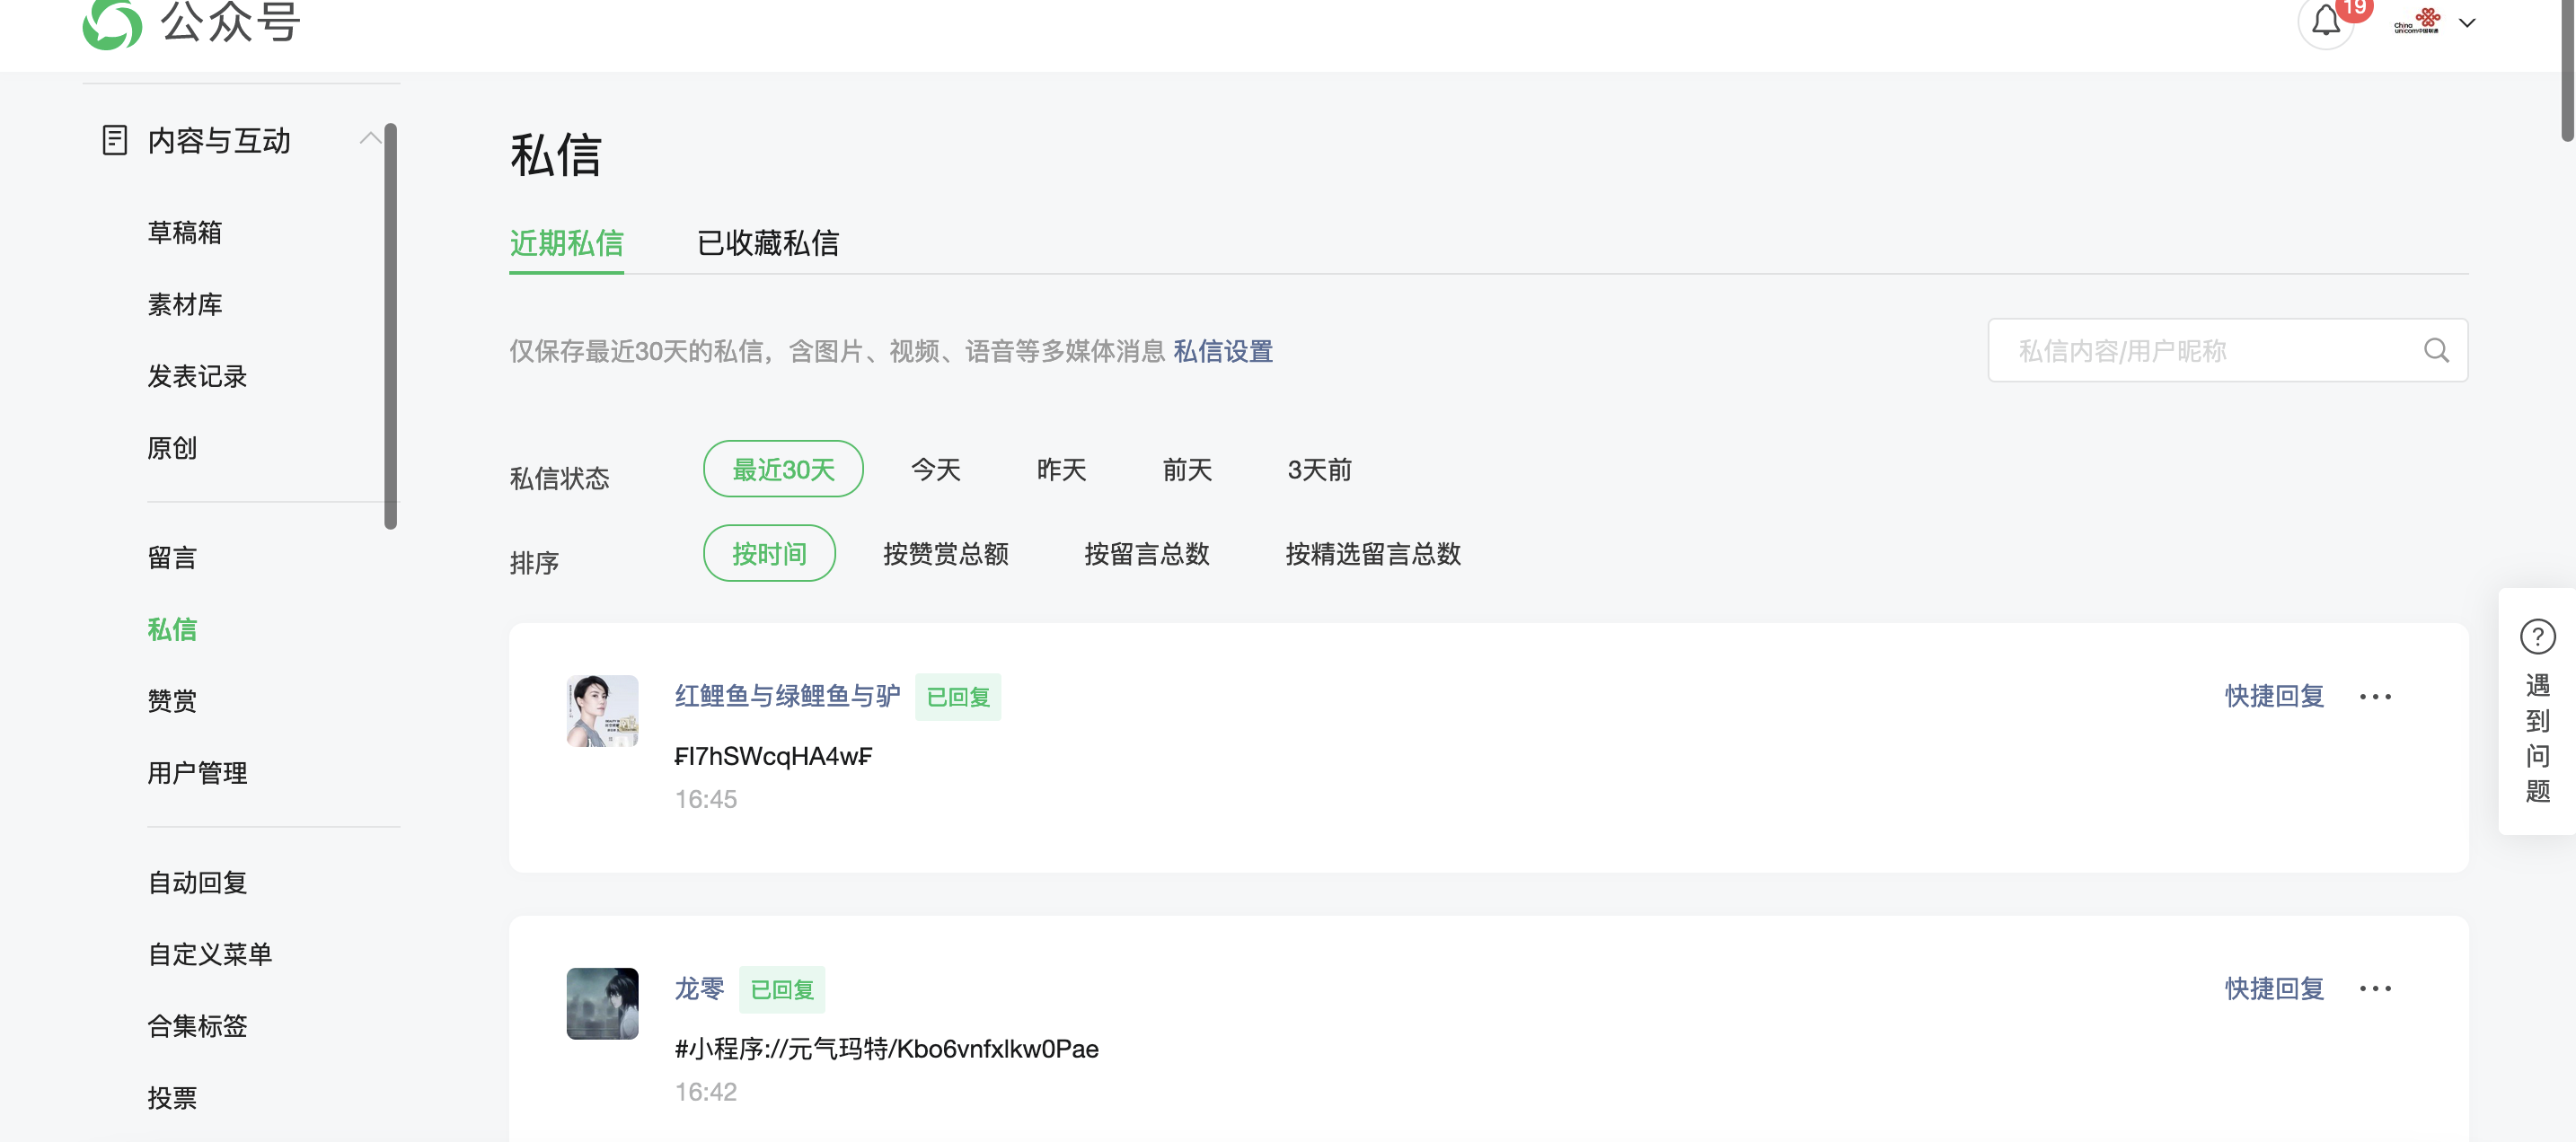The height and width of the screenshot is (1142, 2576).
Task: Click 快捷回复 for 红鲤鱼与绿鲤鱼与驴
Action: [2273, 696]
